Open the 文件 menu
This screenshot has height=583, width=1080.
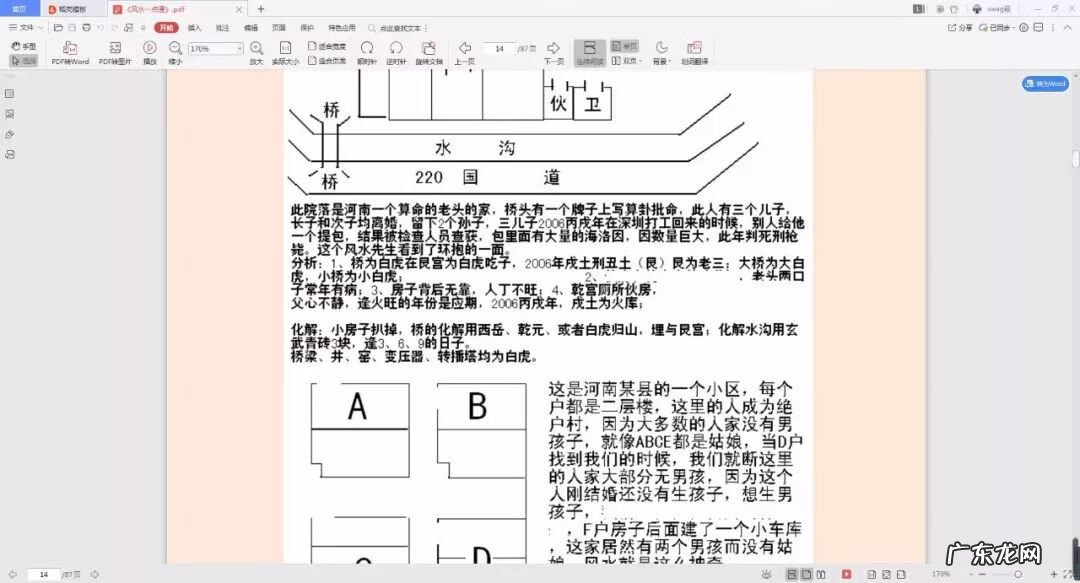pos(21,28)
